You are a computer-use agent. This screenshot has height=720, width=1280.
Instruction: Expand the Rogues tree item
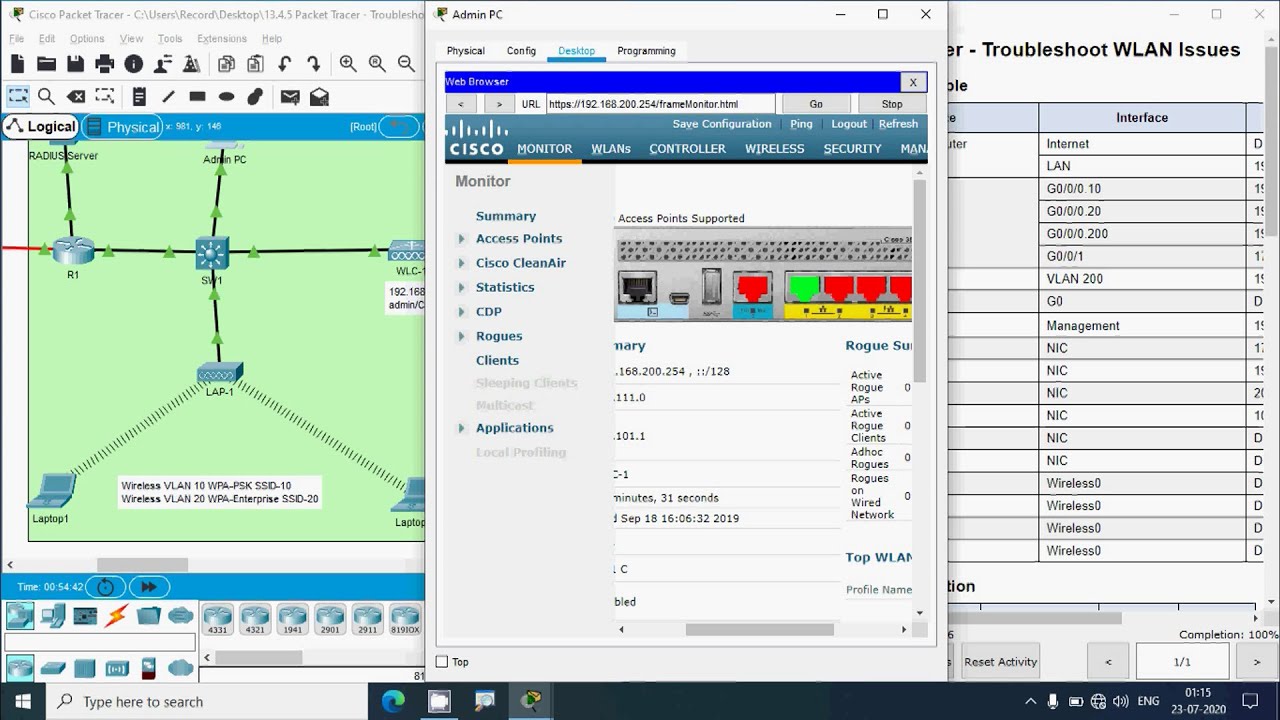pyautogui.click(x=461, y=336)
